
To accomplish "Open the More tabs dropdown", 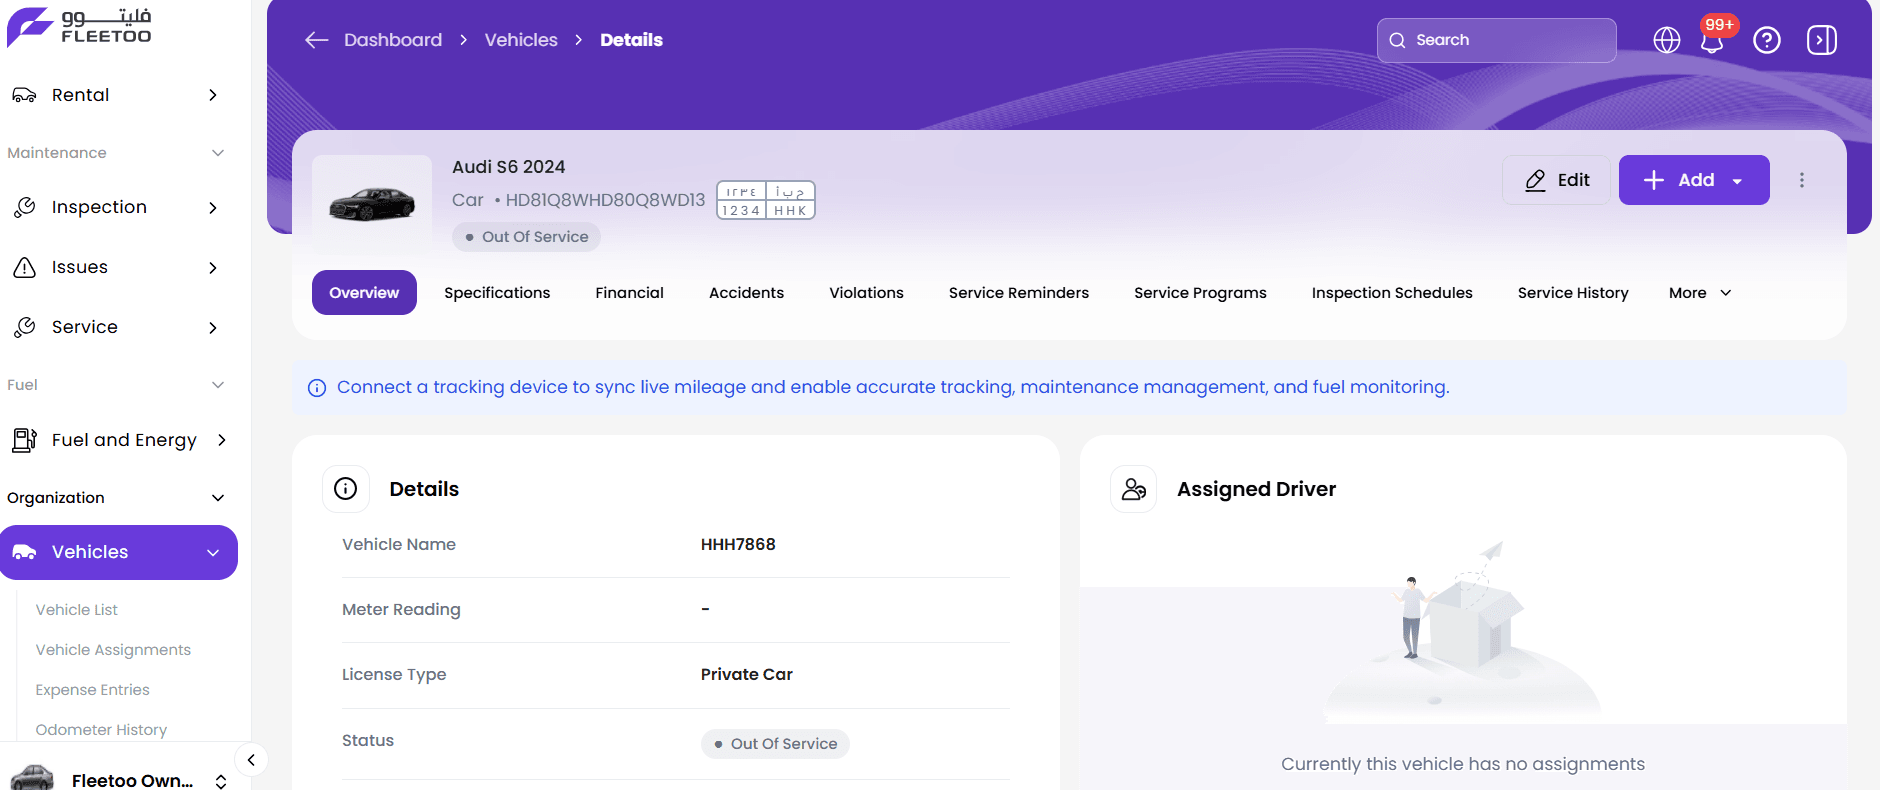I will point(1699,293).
